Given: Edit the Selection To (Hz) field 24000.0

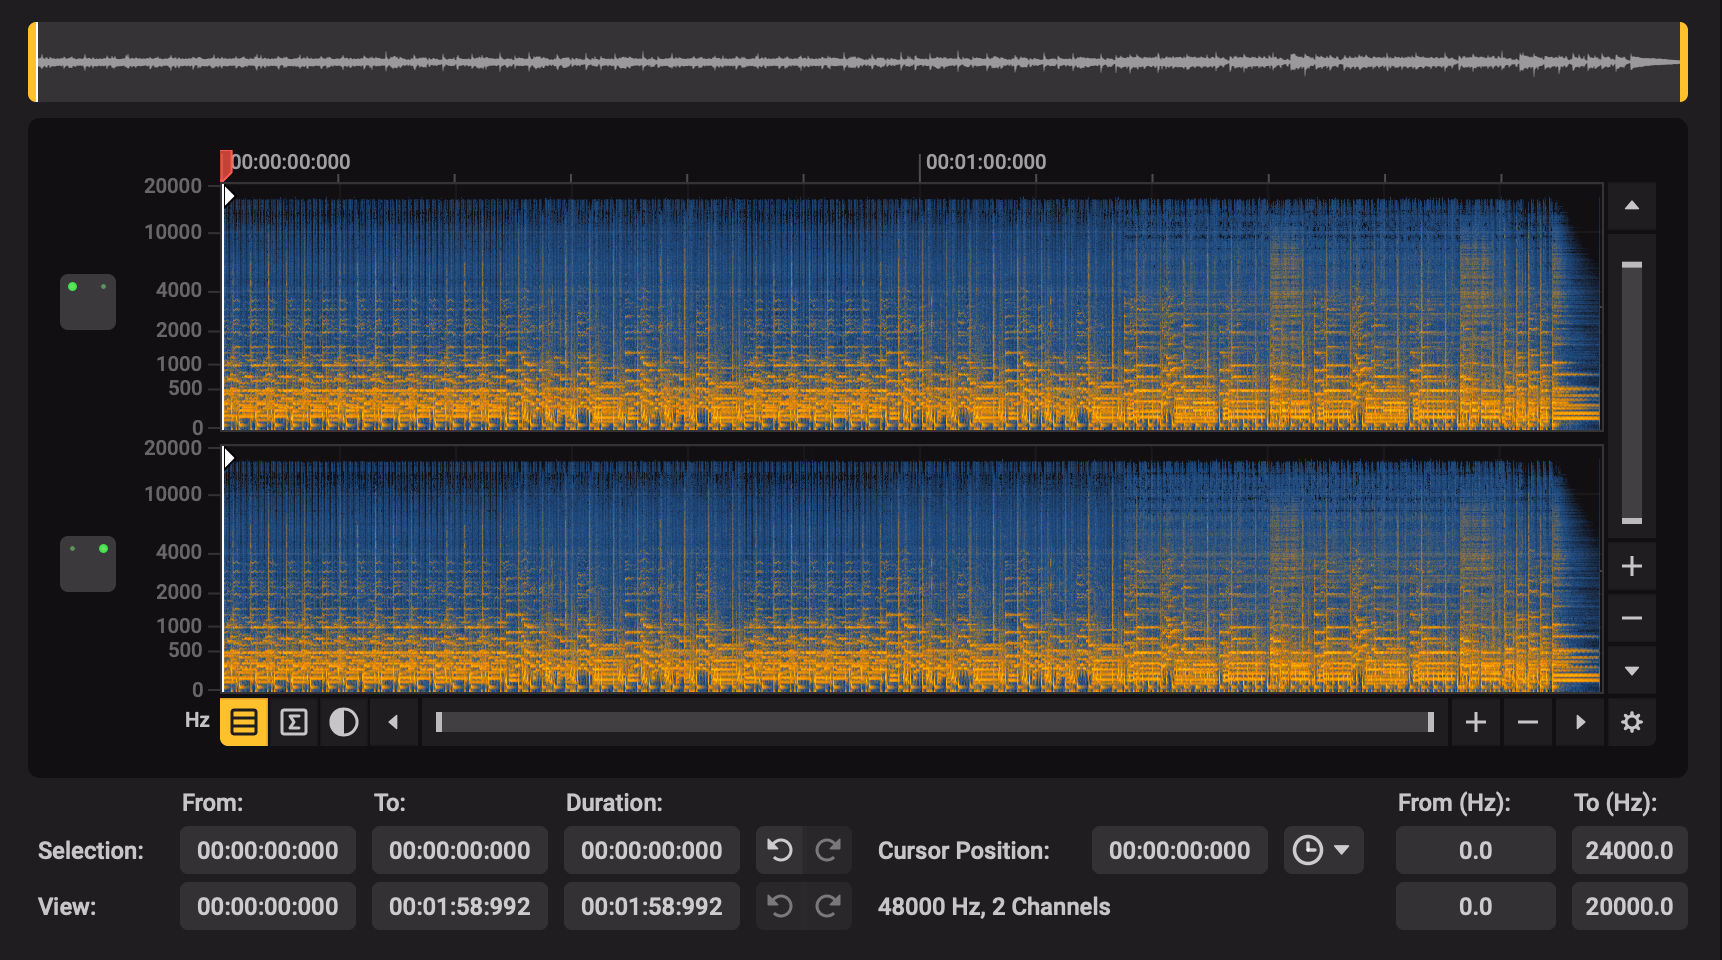Looking at the screenshot, I should (1630, 850).
